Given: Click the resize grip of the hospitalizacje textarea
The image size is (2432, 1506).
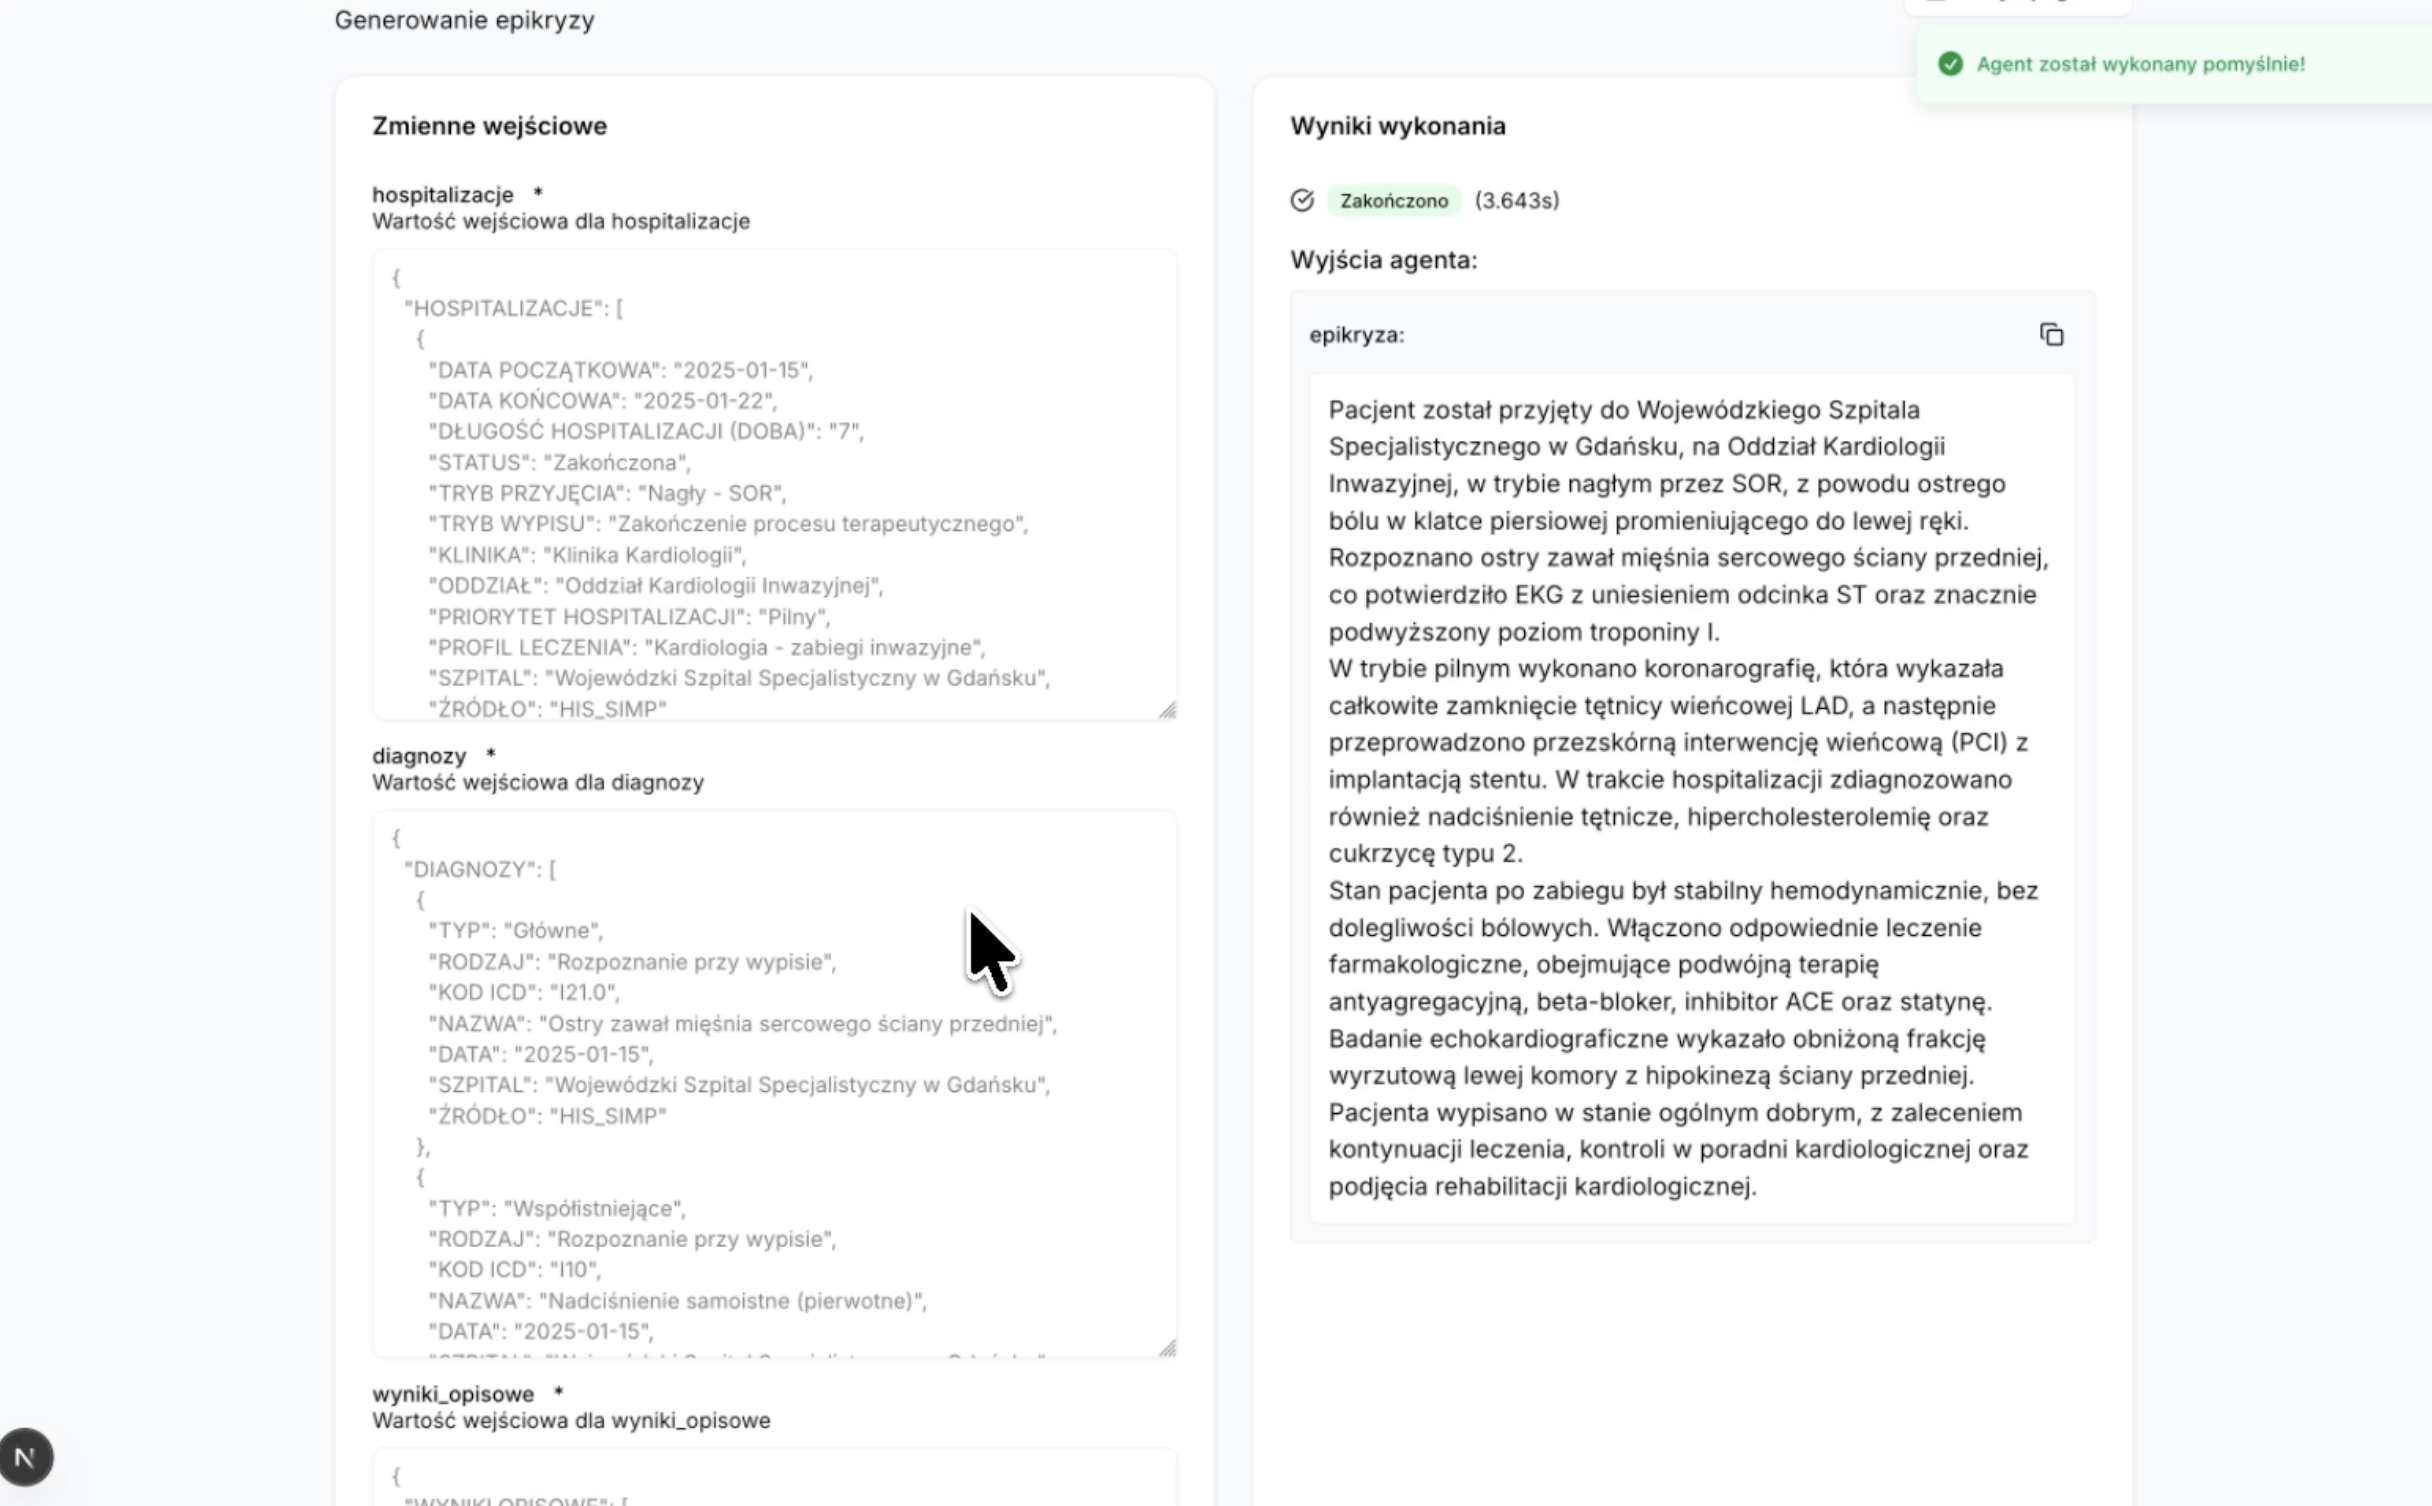Looking at the screenshot, I should [x=1169, y=708].
